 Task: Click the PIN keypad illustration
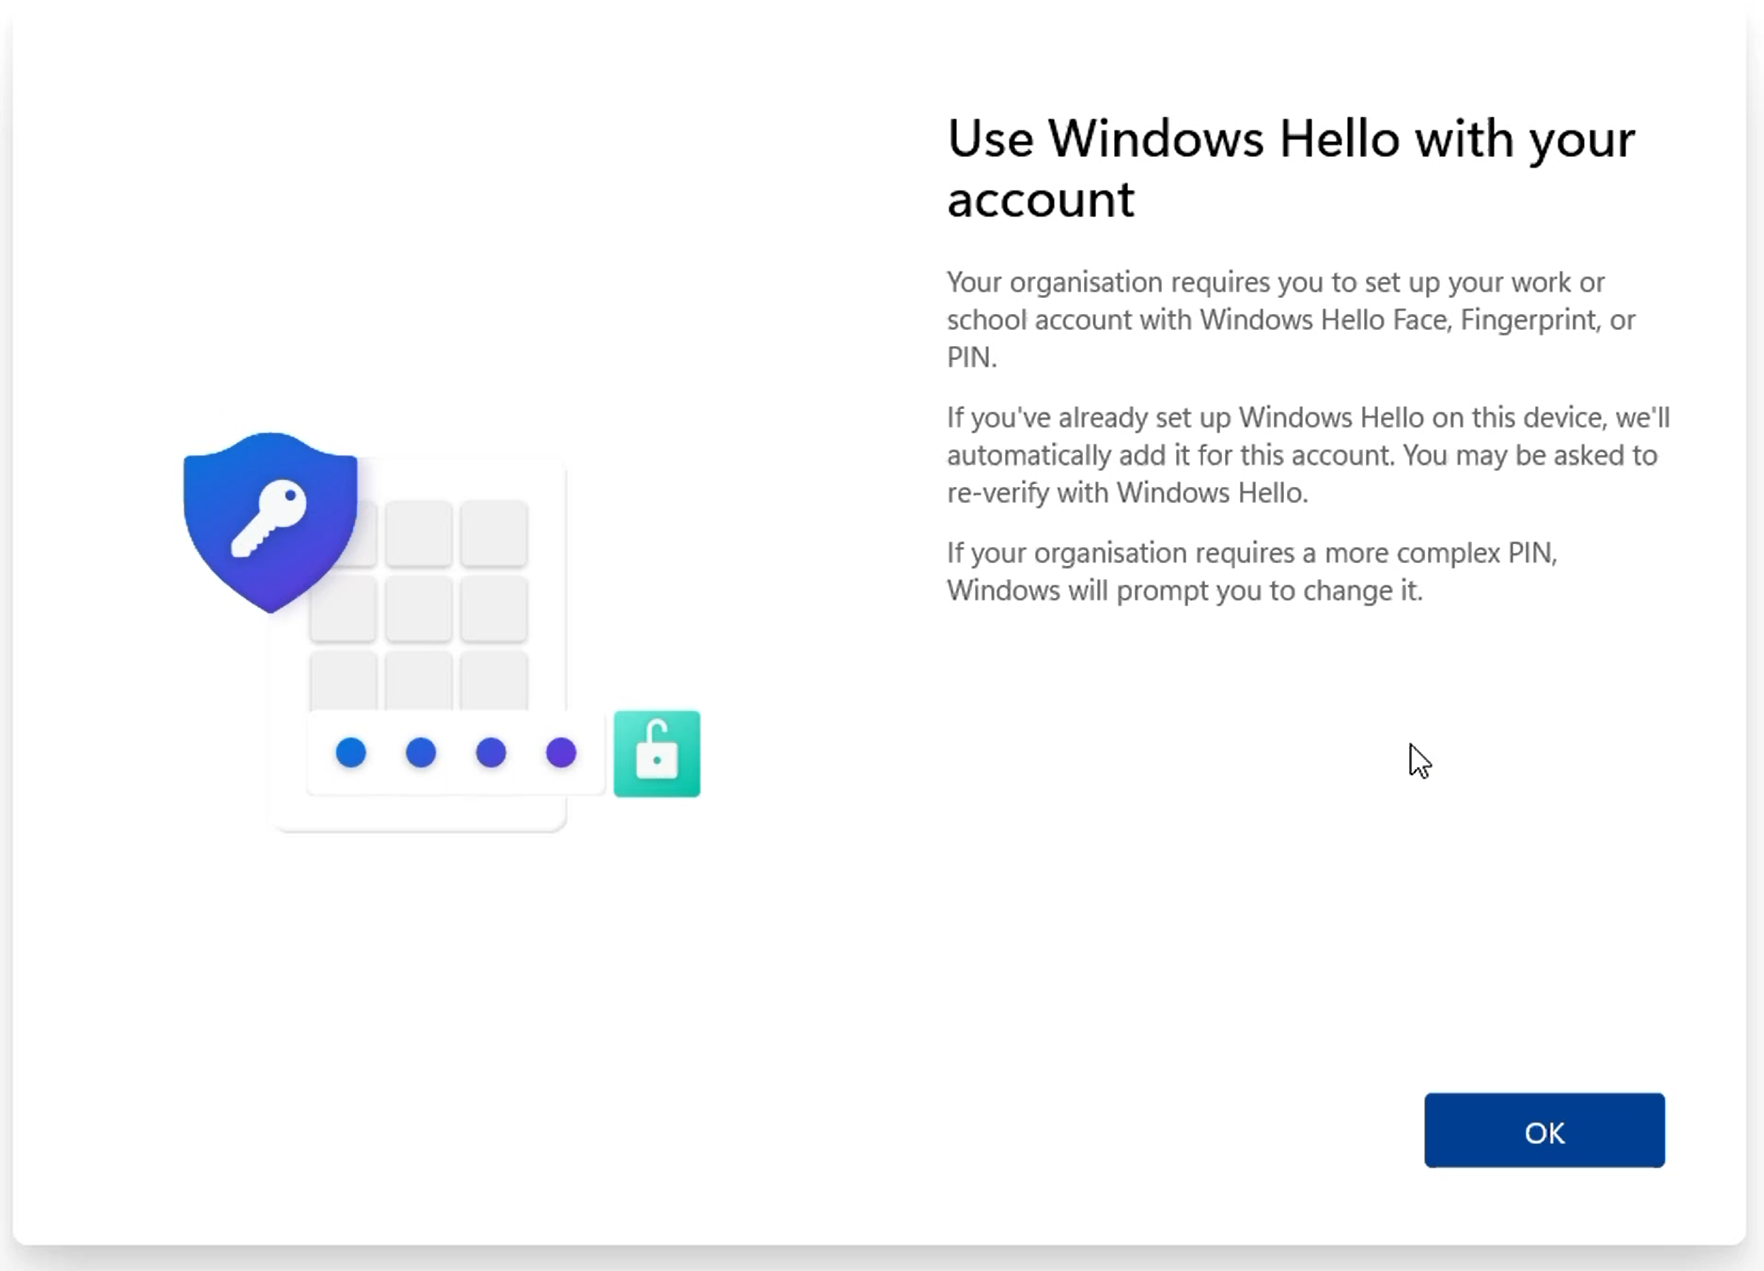pos(418,605)
